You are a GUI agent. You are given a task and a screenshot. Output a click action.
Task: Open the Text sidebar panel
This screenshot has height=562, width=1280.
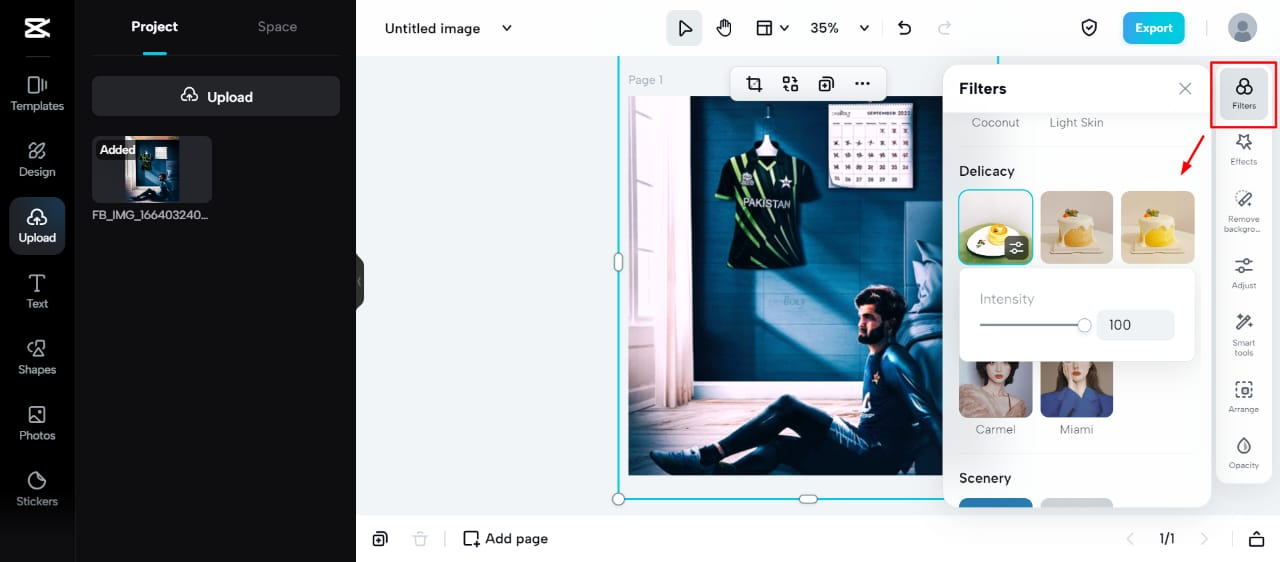pyautogui.click(x=37, y=291)
